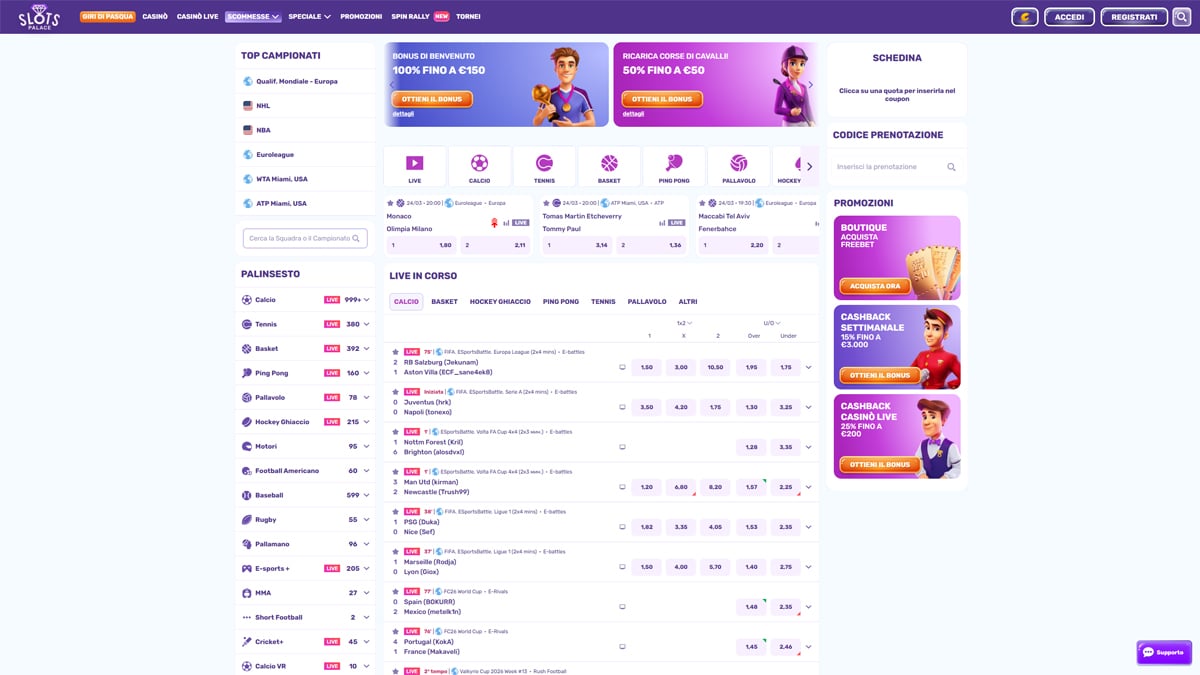Select the Calcio sport icon
This screenshot has width=1200, height=675.
click(x=479, y=165)
